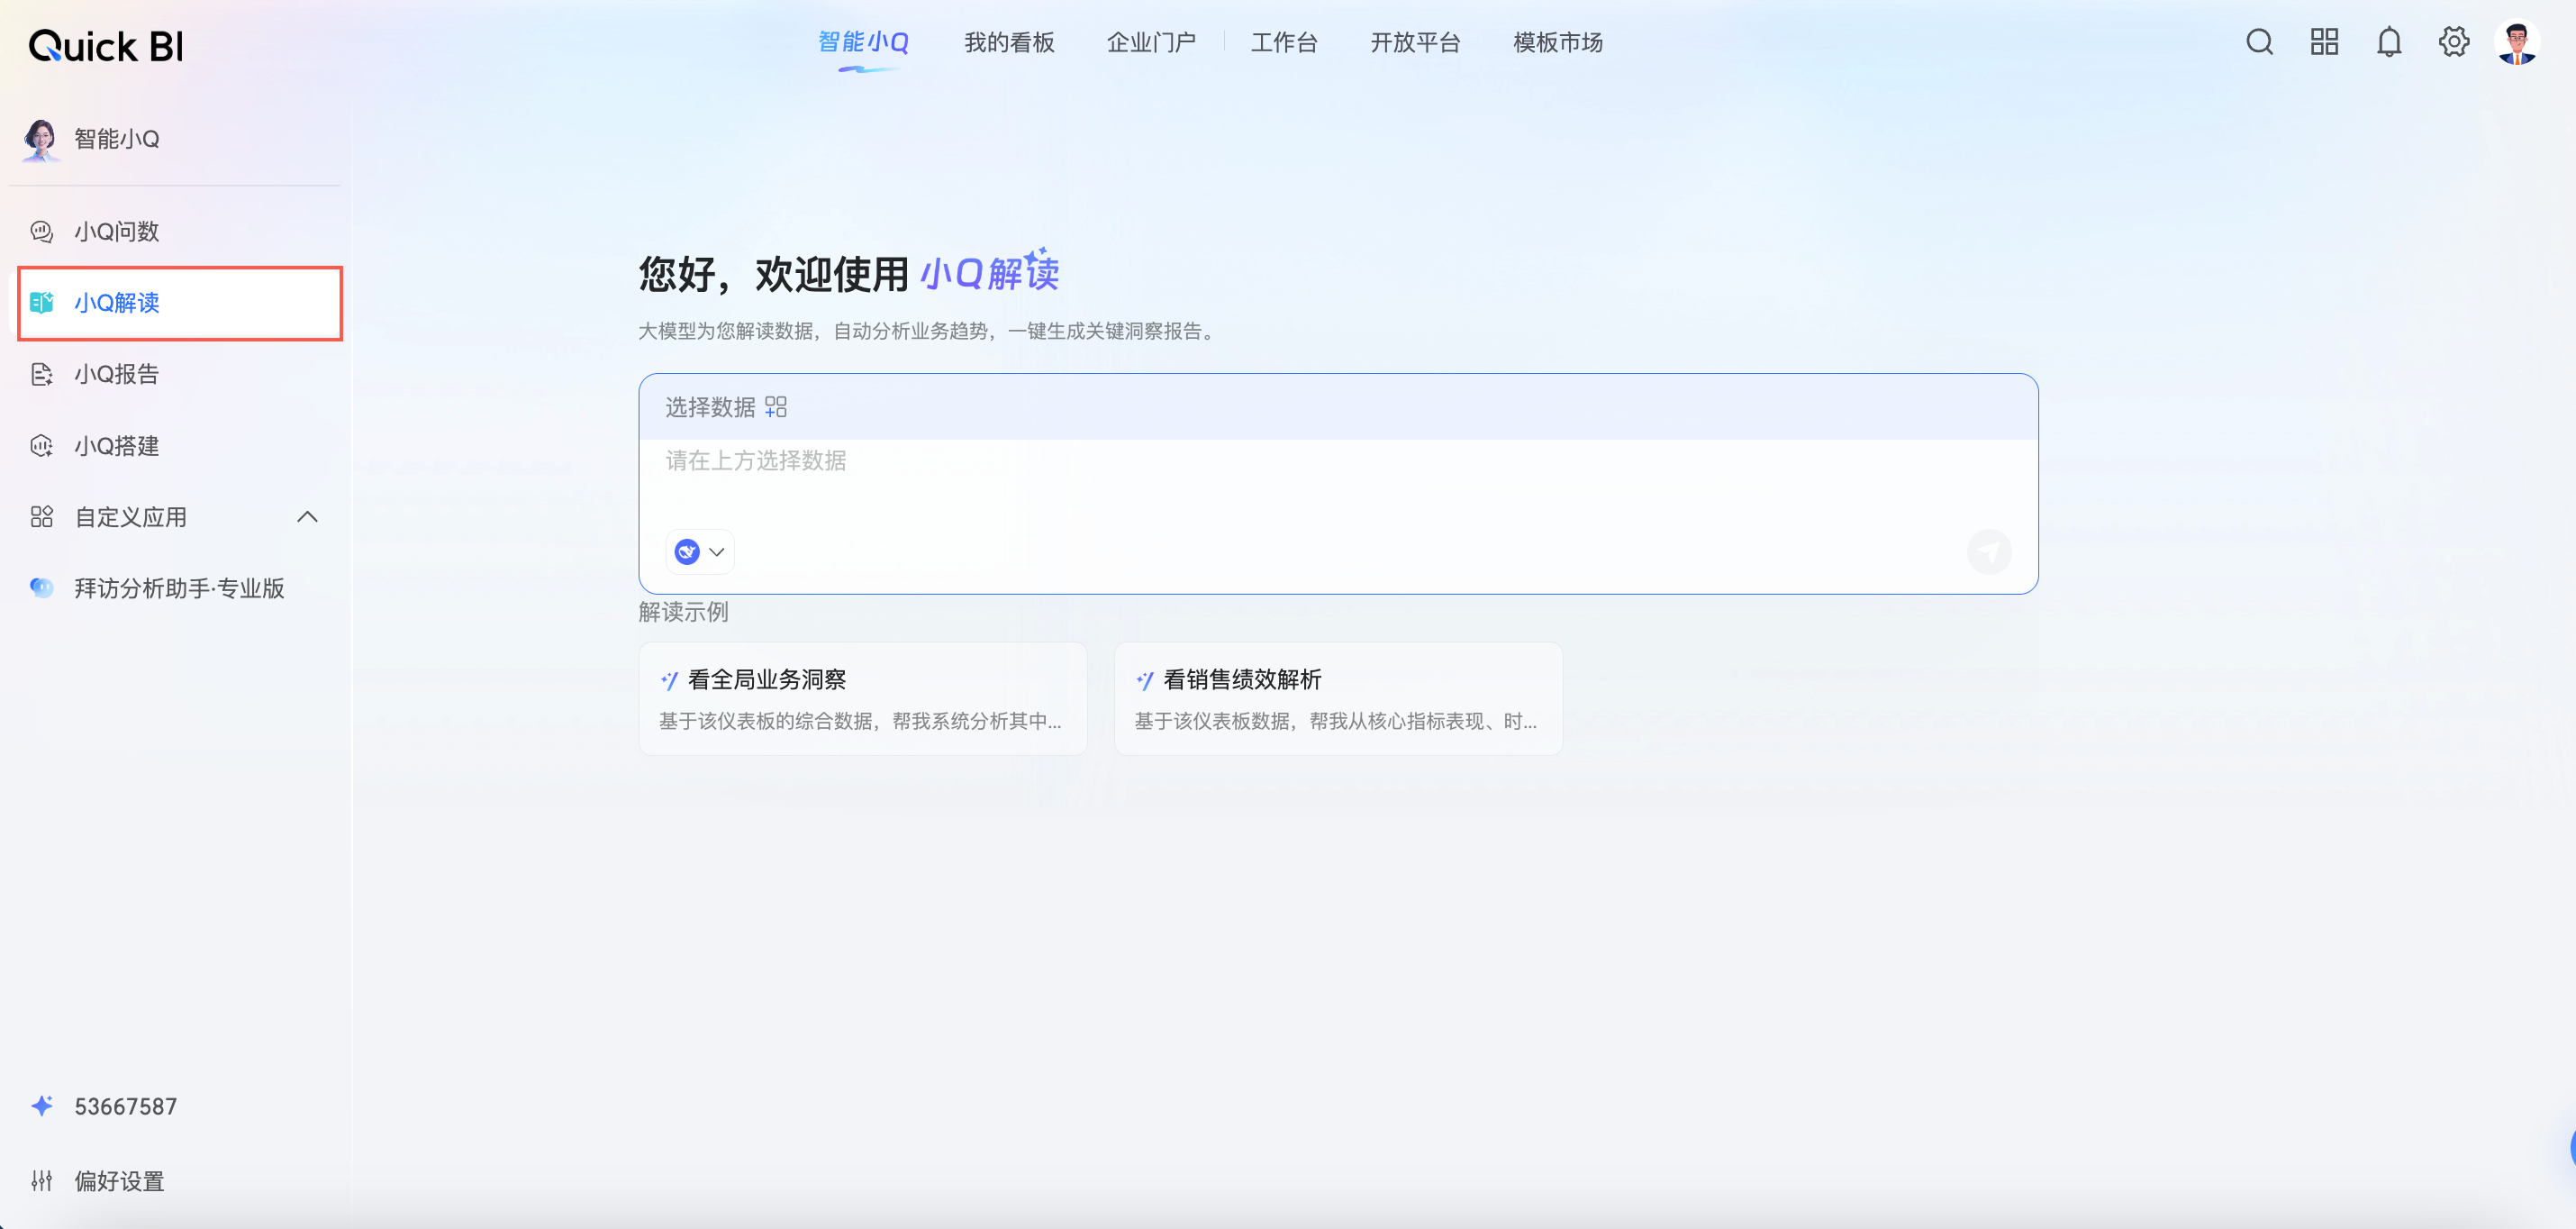Open the 工作台 tab
This screenshot has width=2576, height=1229.
1284,42
